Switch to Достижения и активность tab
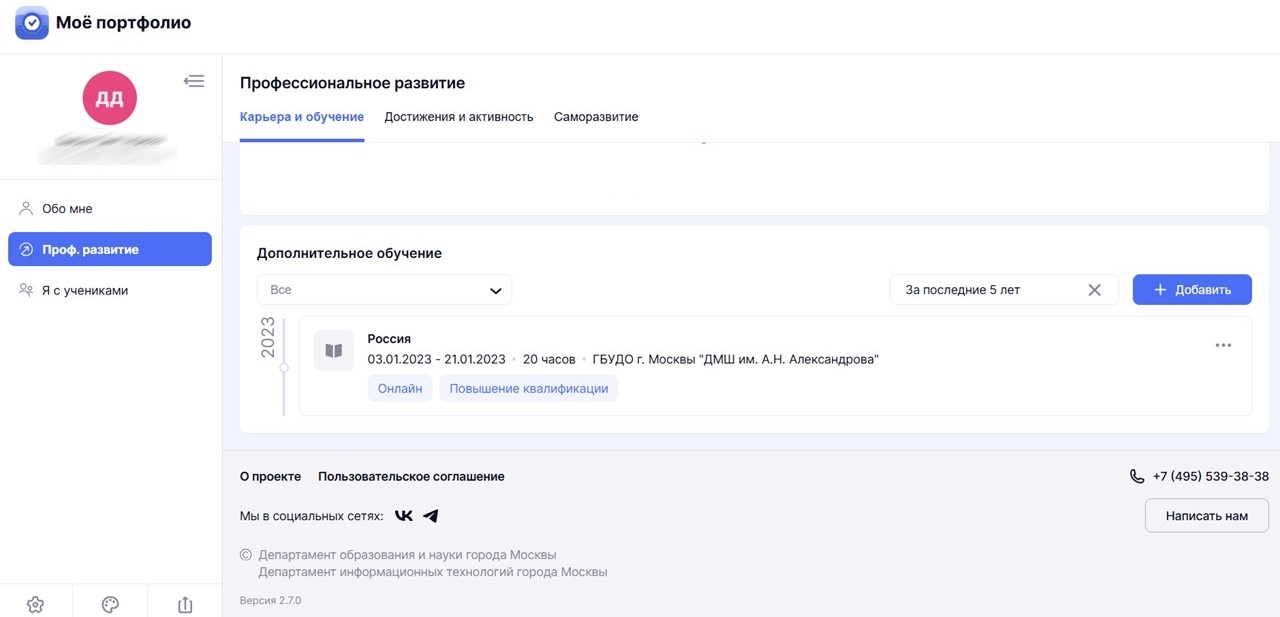Image resolution: width=1280 pixels, height=617 pixels. pos(459,117)
